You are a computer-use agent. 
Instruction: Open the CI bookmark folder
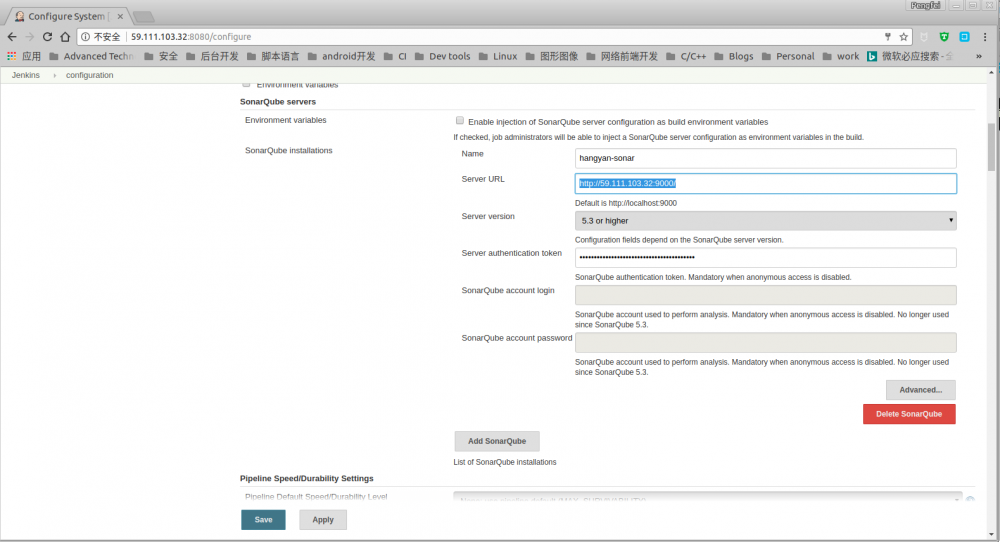click(395, 56)
